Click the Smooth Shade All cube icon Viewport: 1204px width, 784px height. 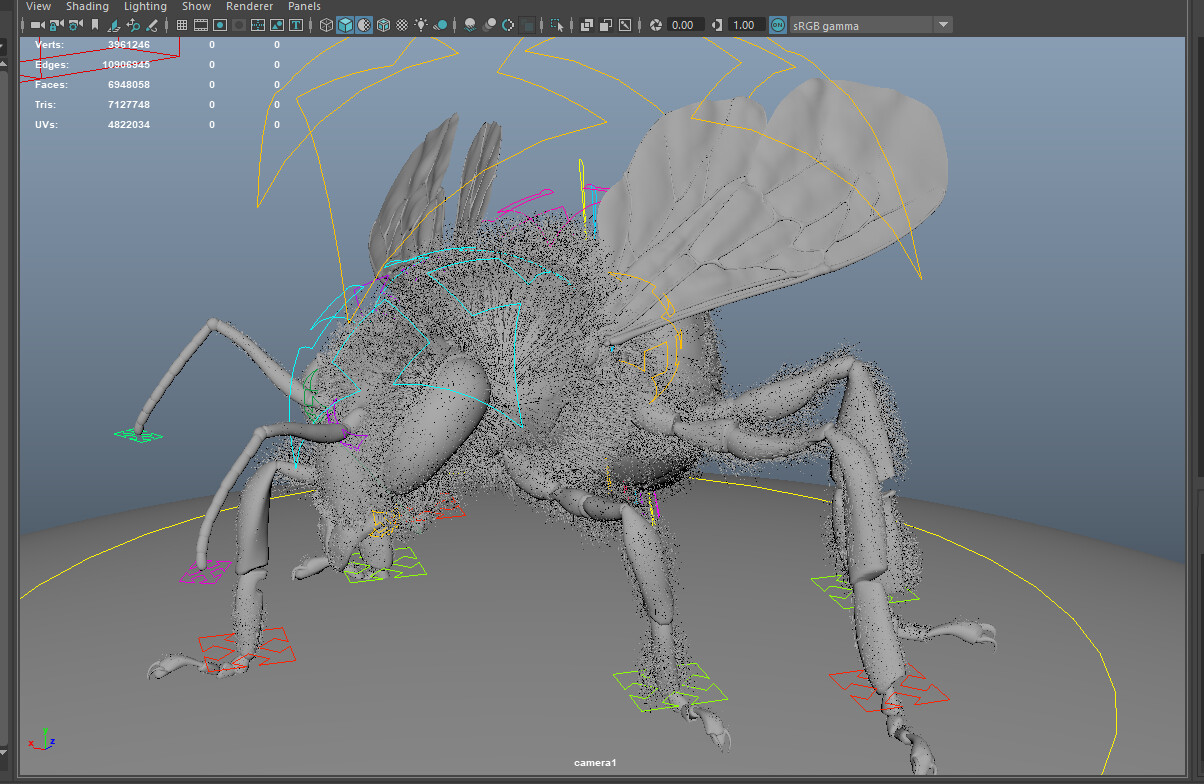tap(345, 25)
